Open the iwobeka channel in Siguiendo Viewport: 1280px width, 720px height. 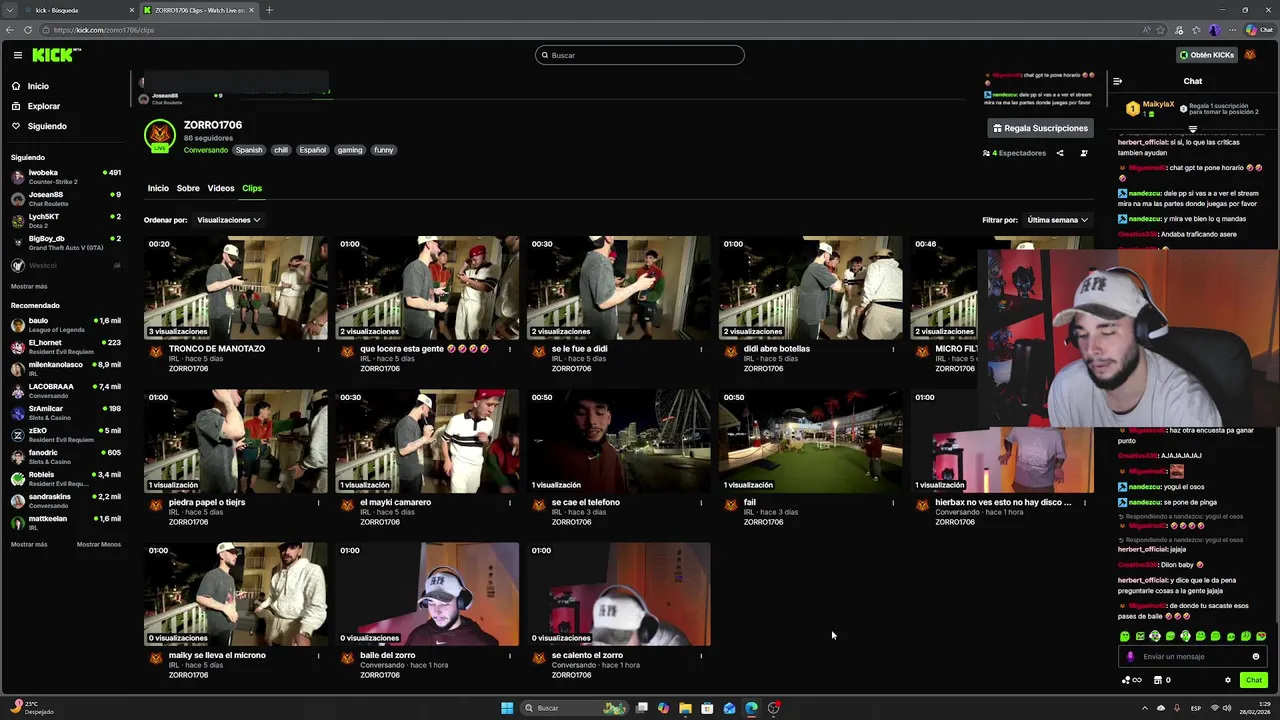point(65,177)
